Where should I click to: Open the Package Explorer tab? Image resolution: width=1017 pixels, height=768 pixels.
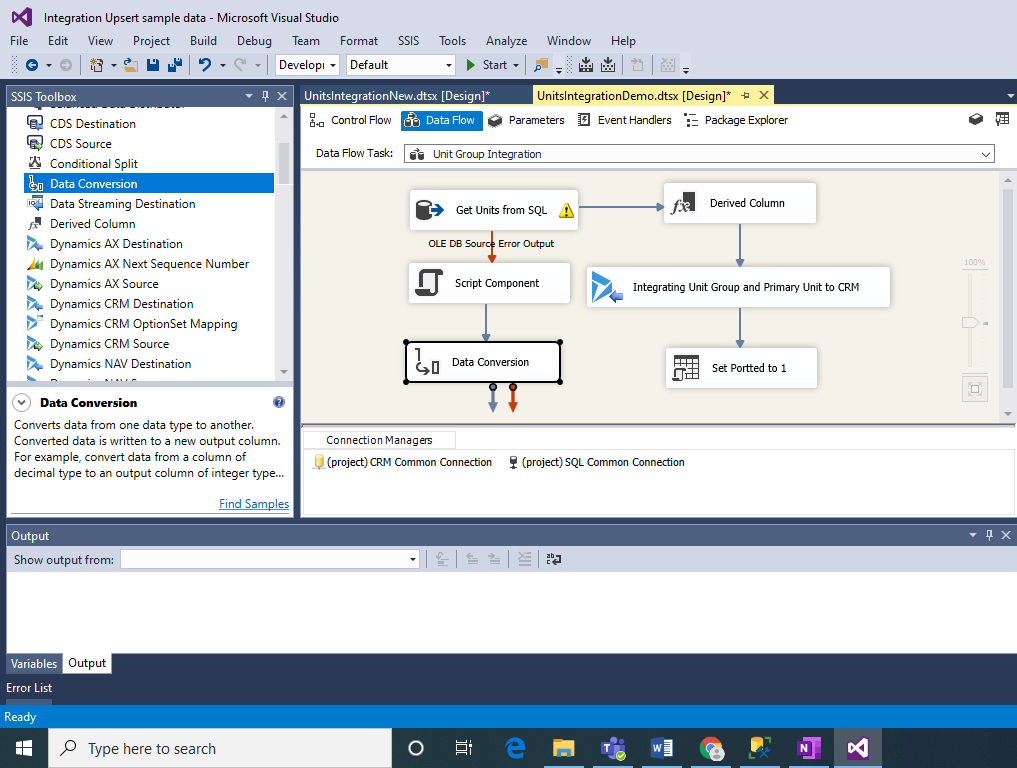click(737, 120)
